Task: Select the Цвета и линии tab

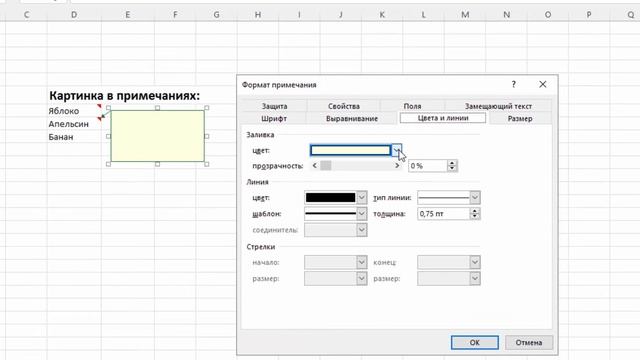Action: (x=443, y=118)
